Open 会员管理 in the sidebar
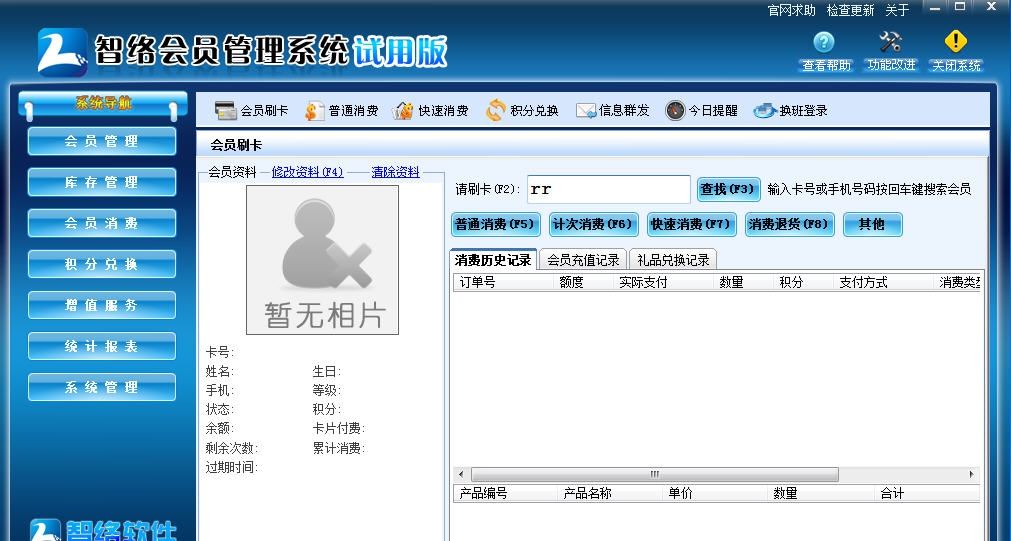This screenshot has width=1011, height=541. [102, 141]
